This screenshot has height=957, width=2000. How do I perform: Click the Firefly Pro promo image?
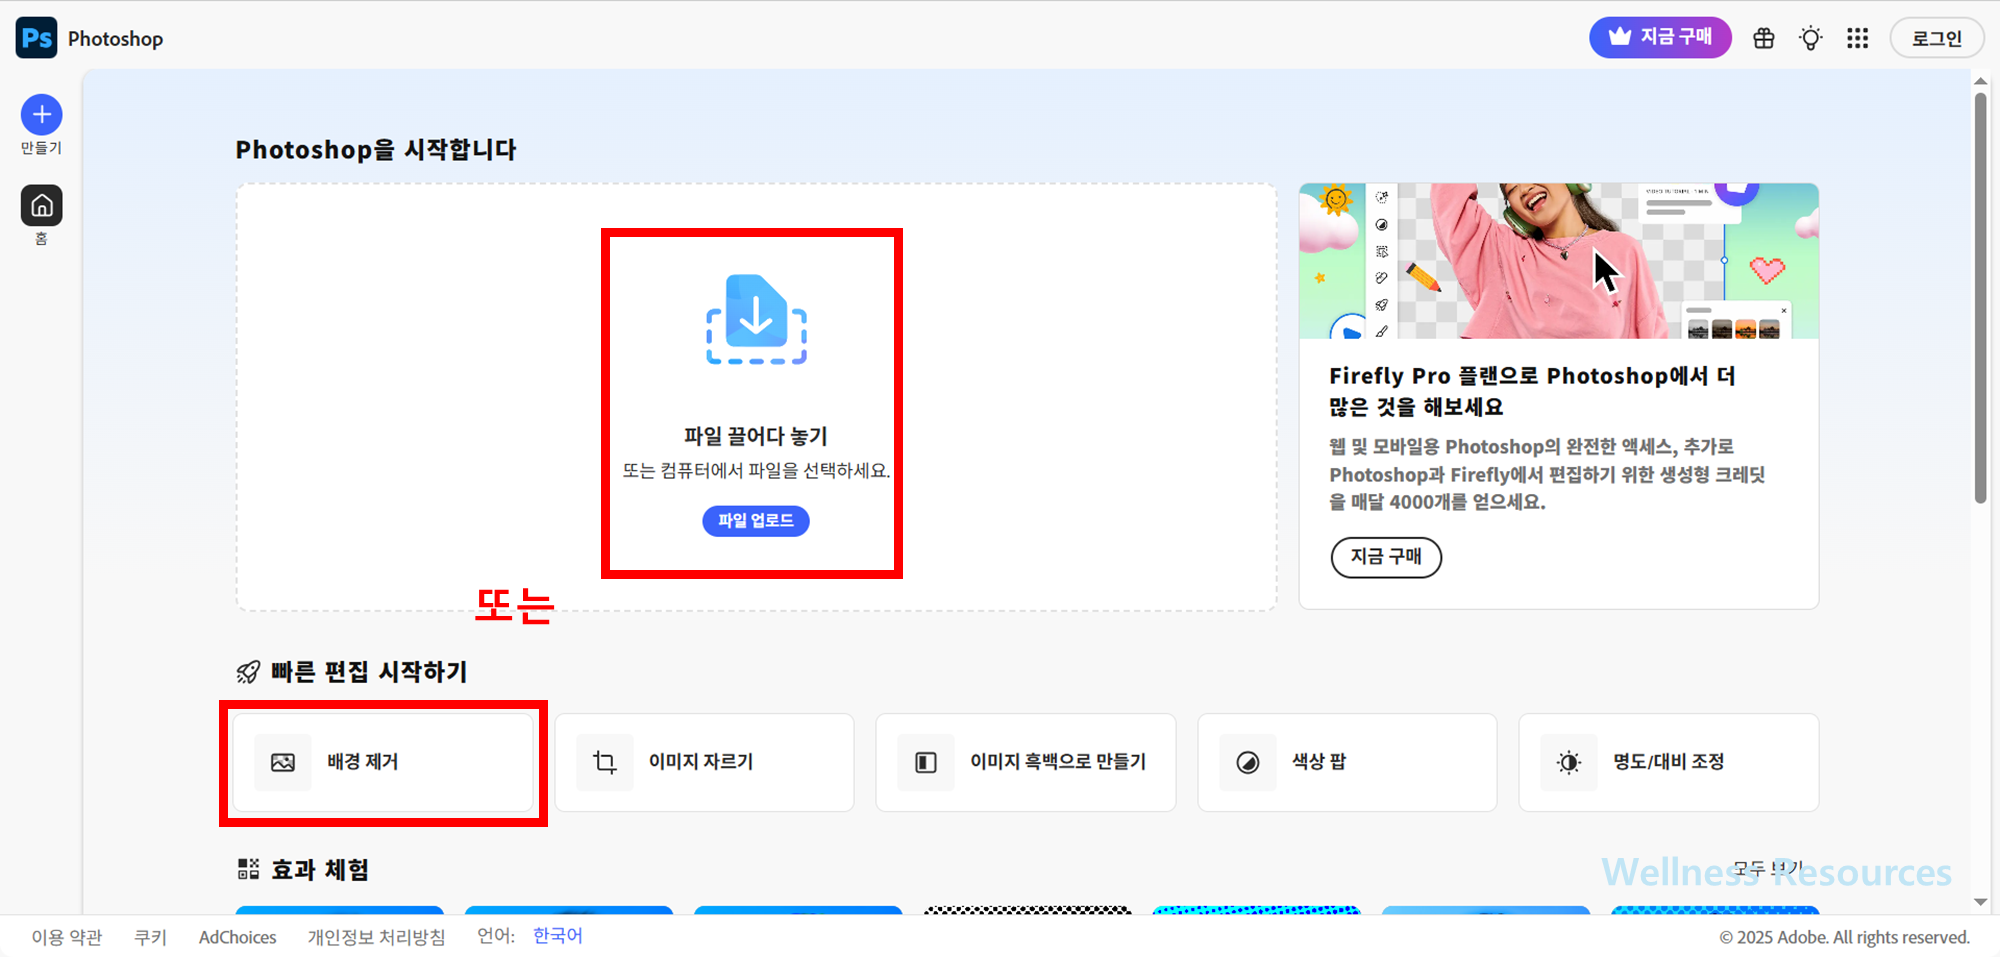[x=1559, y=261]
